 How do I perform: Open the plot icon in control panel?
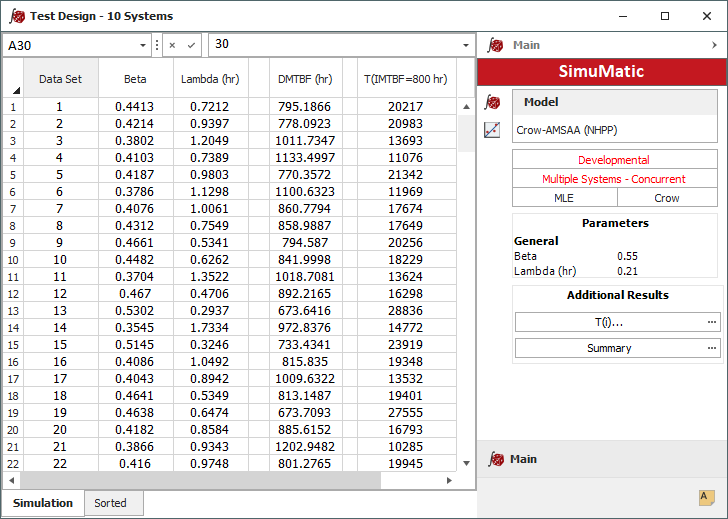492,130
